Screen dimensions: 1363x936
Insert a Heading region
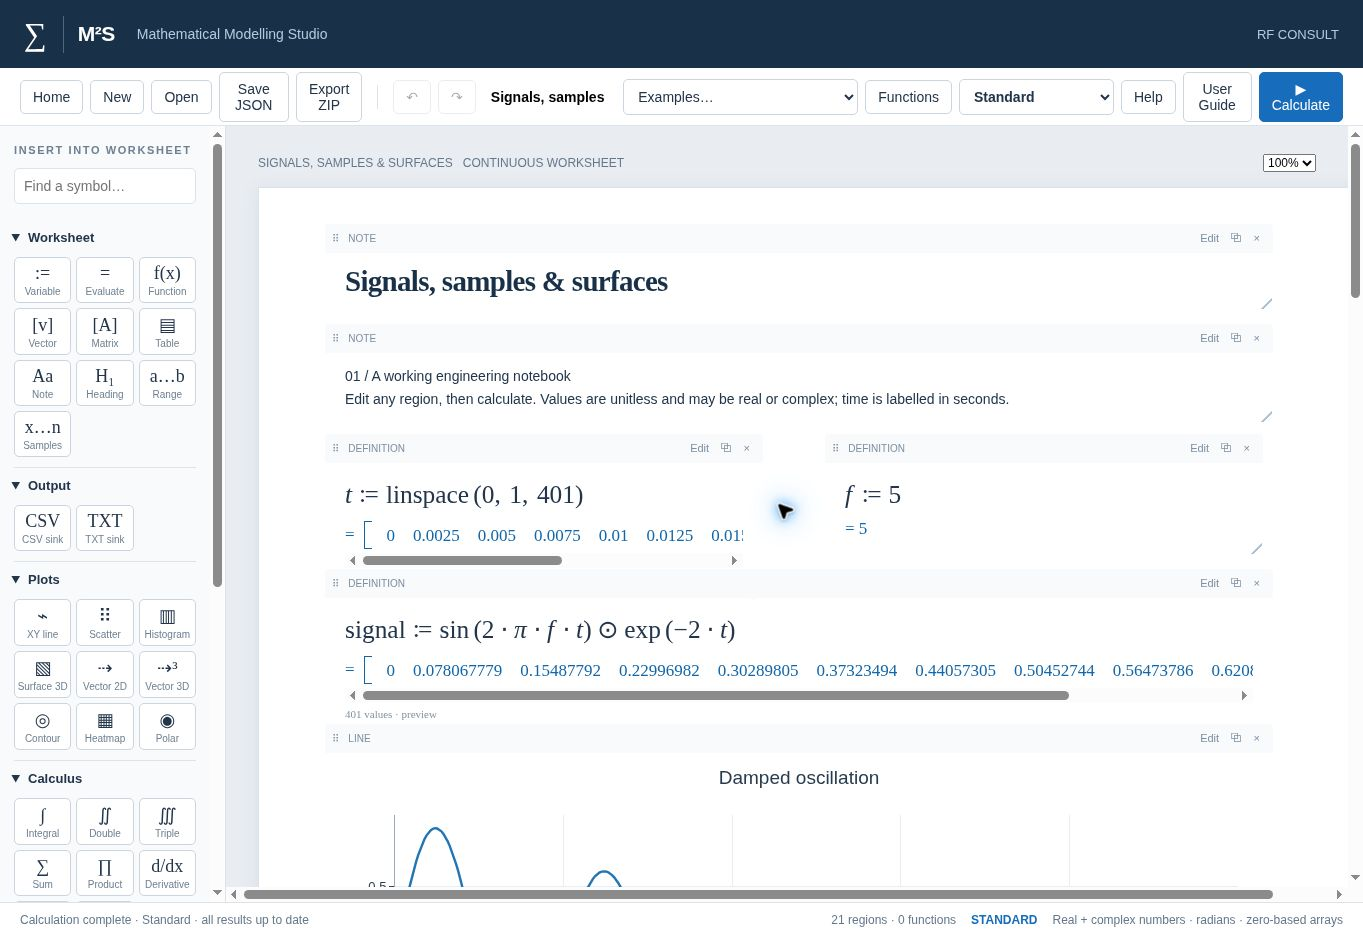[105, 382]
